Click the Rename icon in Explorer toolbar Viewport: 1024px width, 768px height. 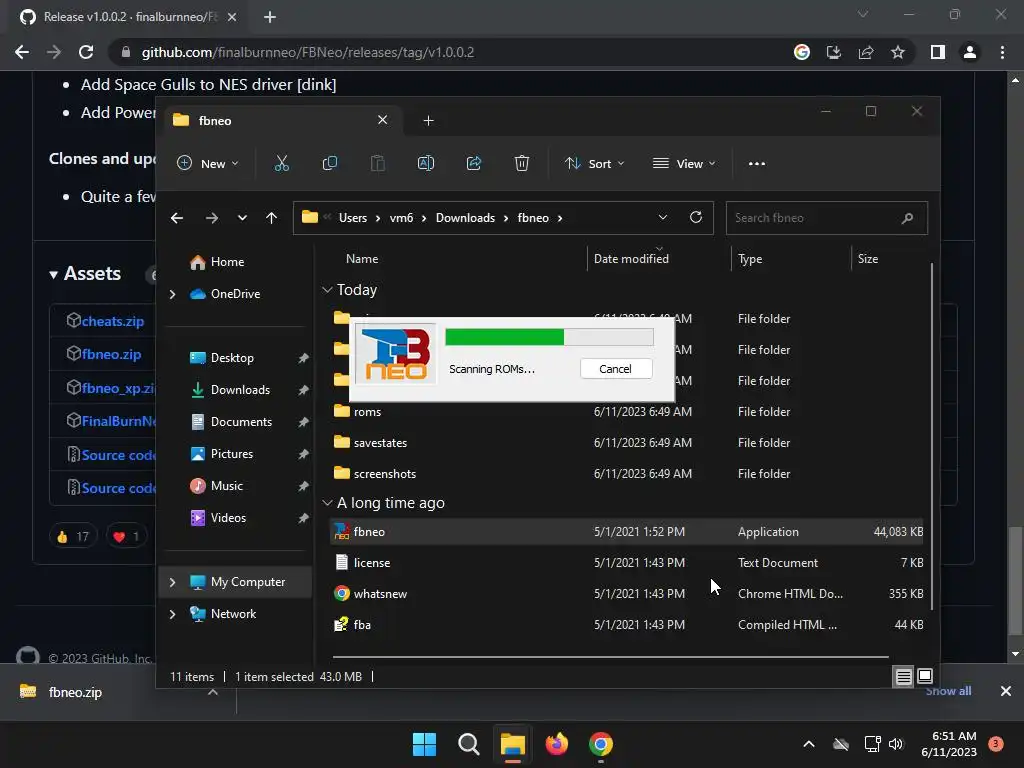426,163
